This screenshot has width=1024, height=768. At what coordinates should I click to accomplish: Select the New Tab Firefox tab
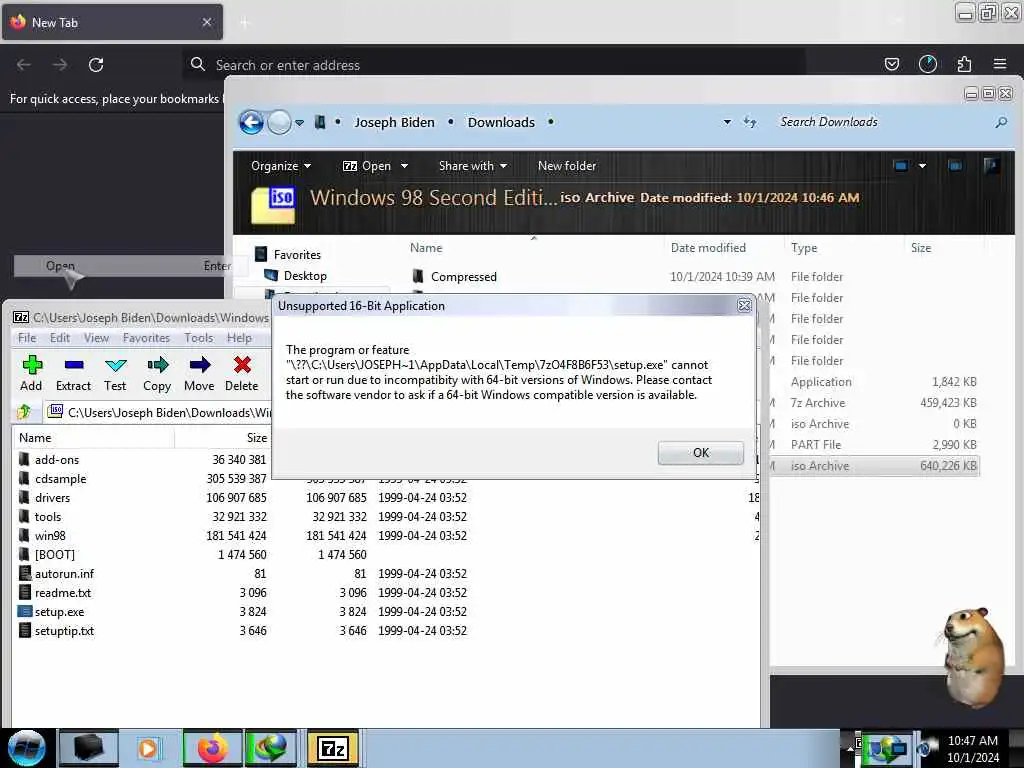click(112, 22)
